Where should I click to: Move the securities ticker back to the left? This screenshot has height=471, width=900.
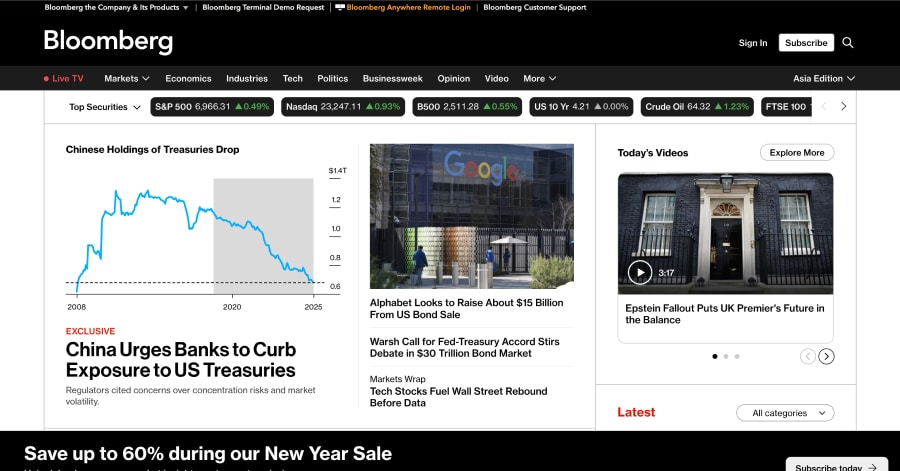(x=824, y=106)
